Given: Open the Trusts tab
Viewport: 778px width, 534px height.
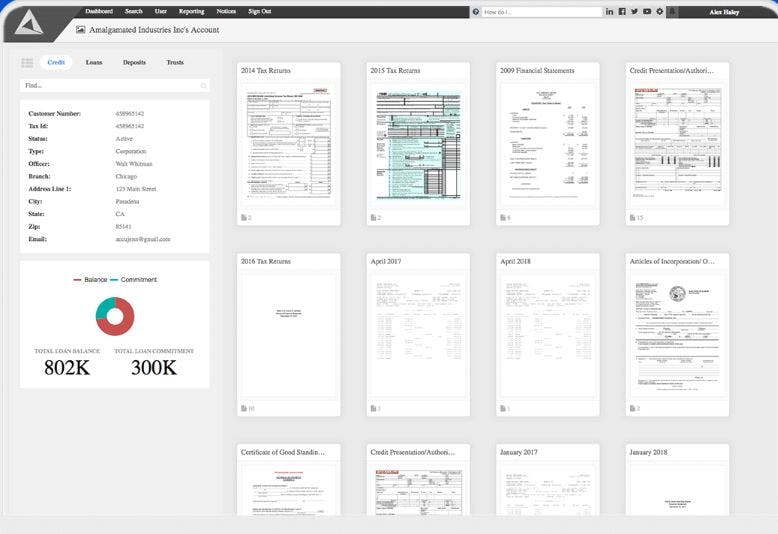Looking at the screenshot, I should click(175, 63).
